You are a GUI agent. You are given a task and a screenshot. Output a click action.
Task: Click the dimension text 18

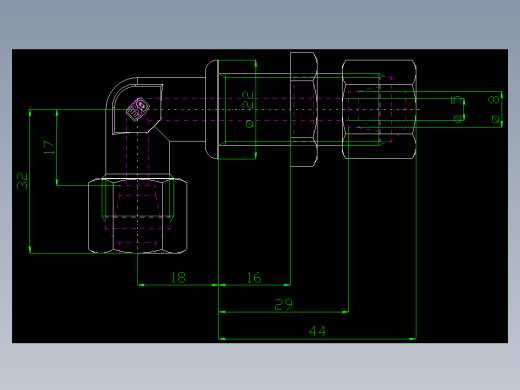pyautogui.click(x=178, y=277)
